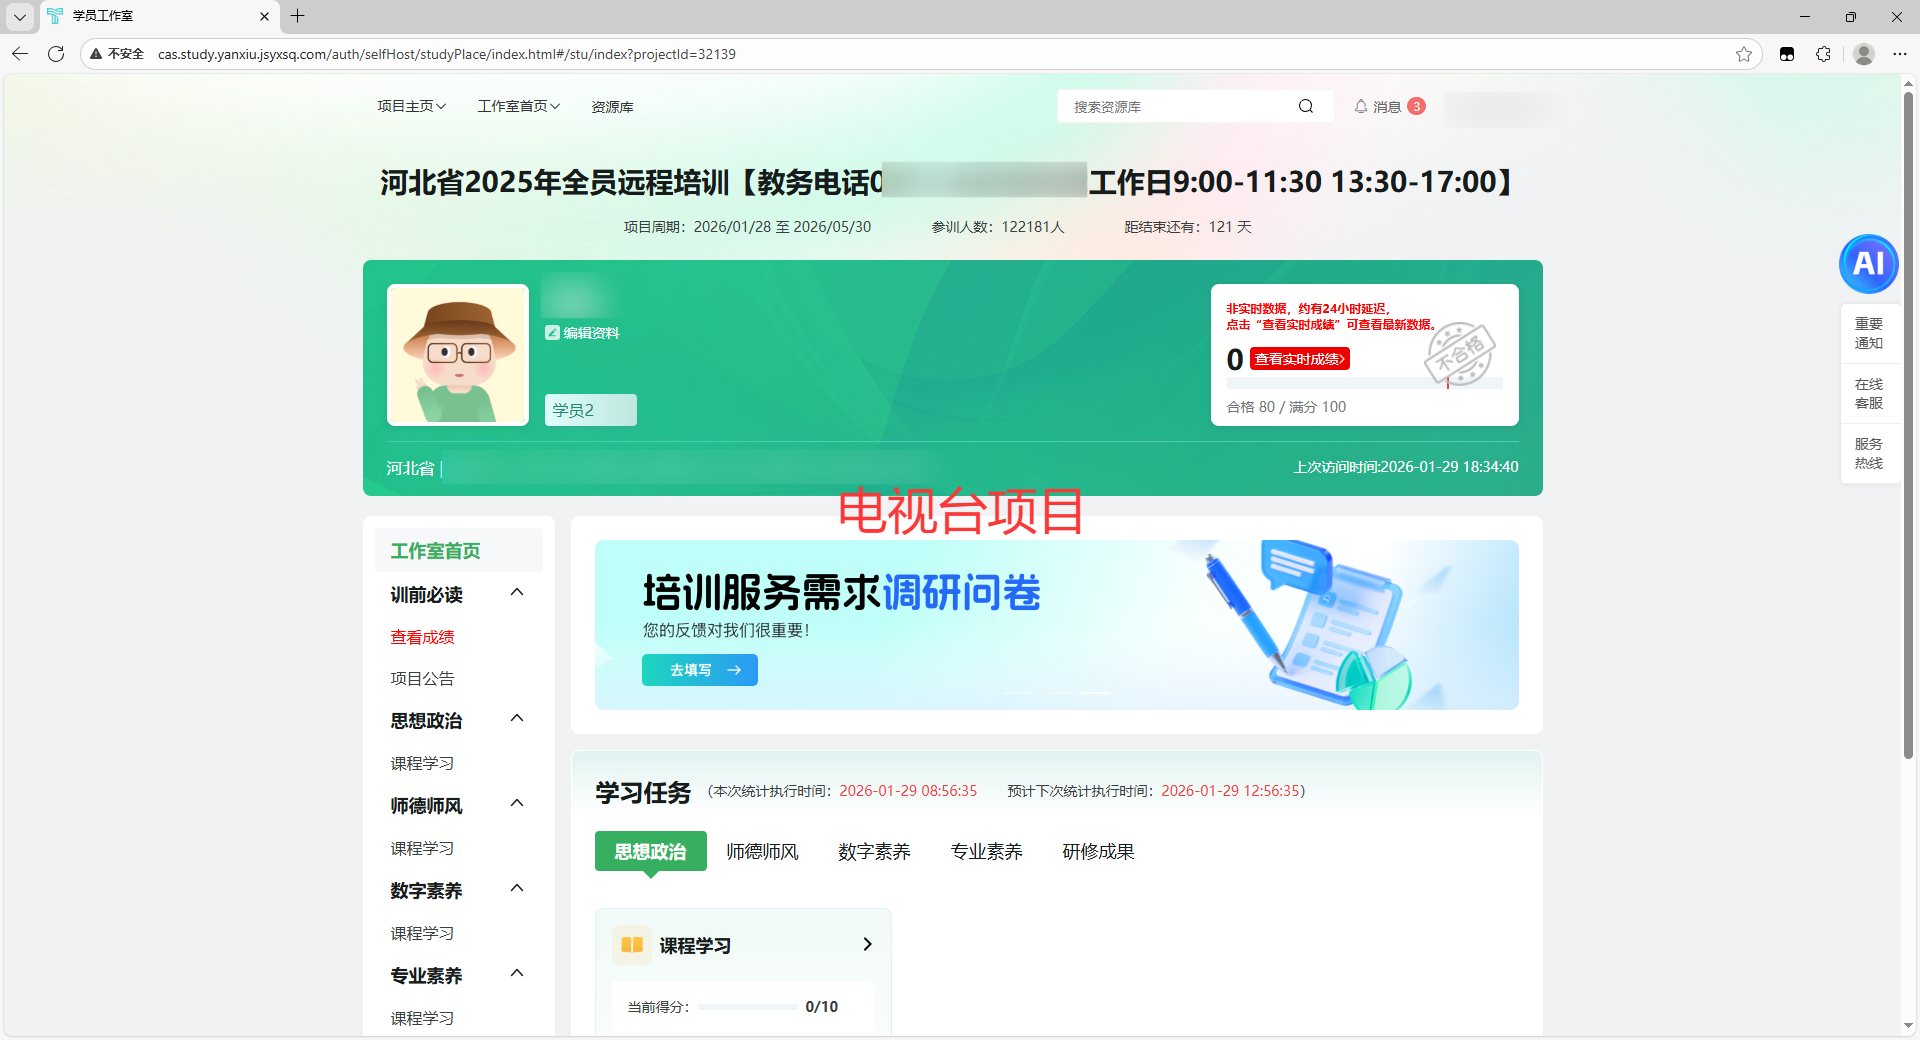
Task: Switch to the 研修成果 tab
Action: point(1098,852)
